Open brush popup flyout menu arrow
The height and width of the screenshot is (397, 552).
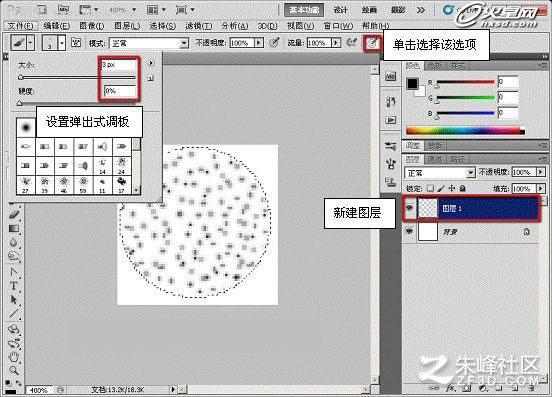(x=151, y=63)
